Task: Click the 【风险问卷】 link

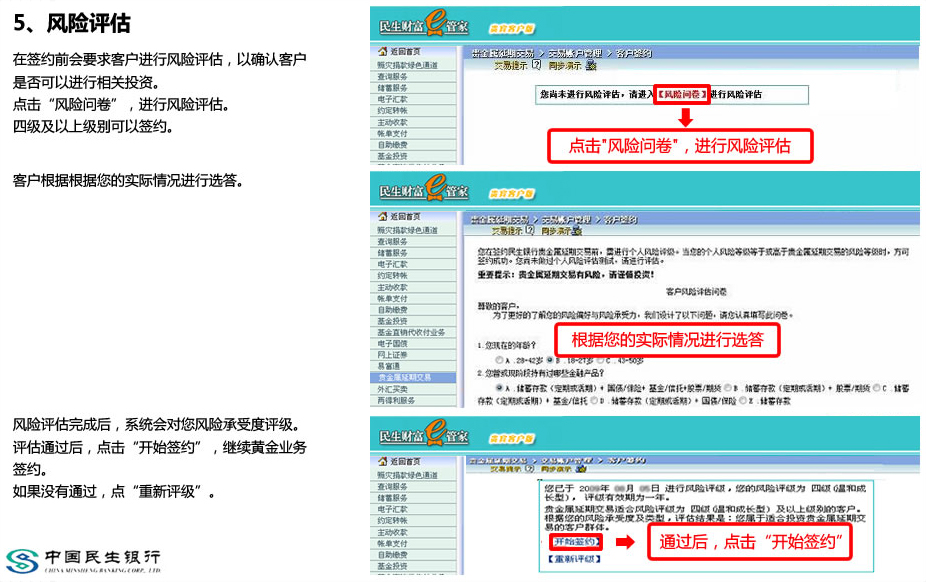Action: [x=682, y=94]
